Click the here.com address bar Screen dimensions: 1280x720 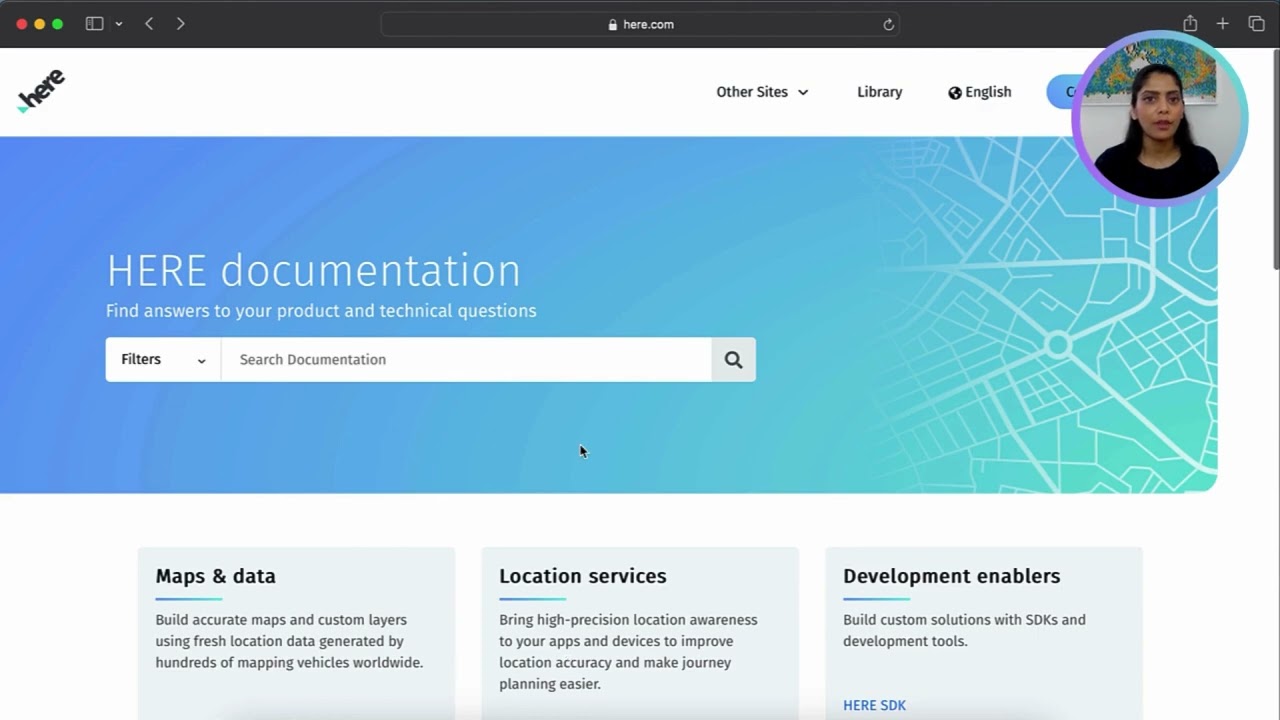pyautogui.click(x=640, y=24)
